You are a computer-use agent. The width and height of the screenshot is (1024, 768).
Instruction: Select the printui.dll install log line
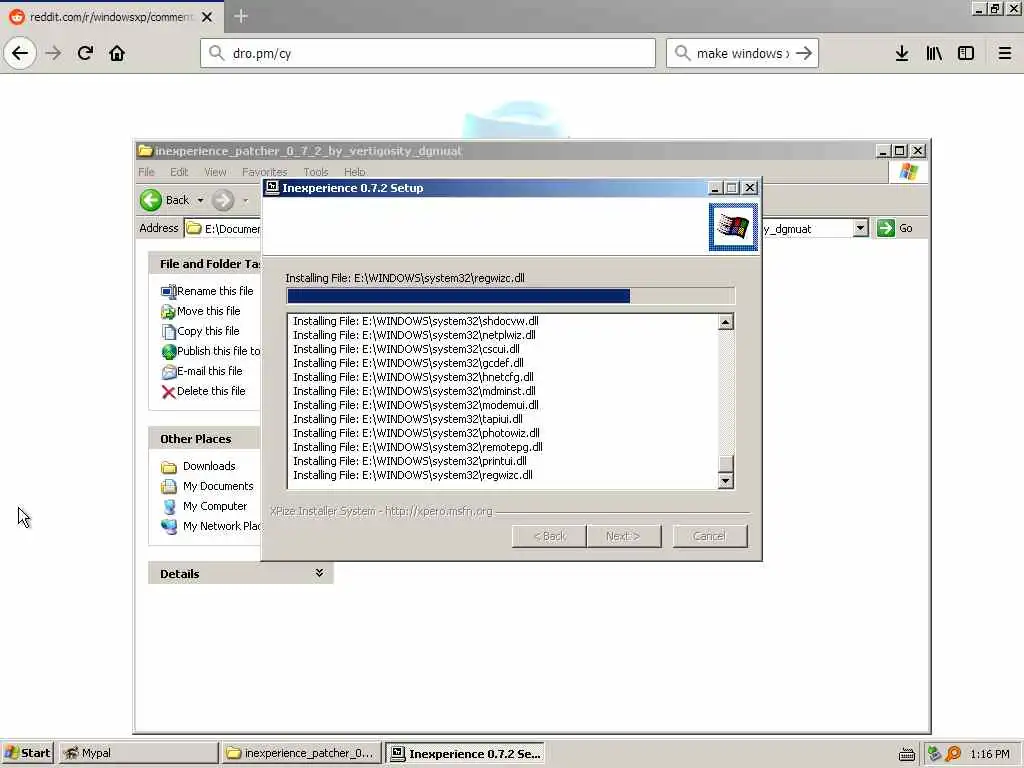tap(409, 461)
